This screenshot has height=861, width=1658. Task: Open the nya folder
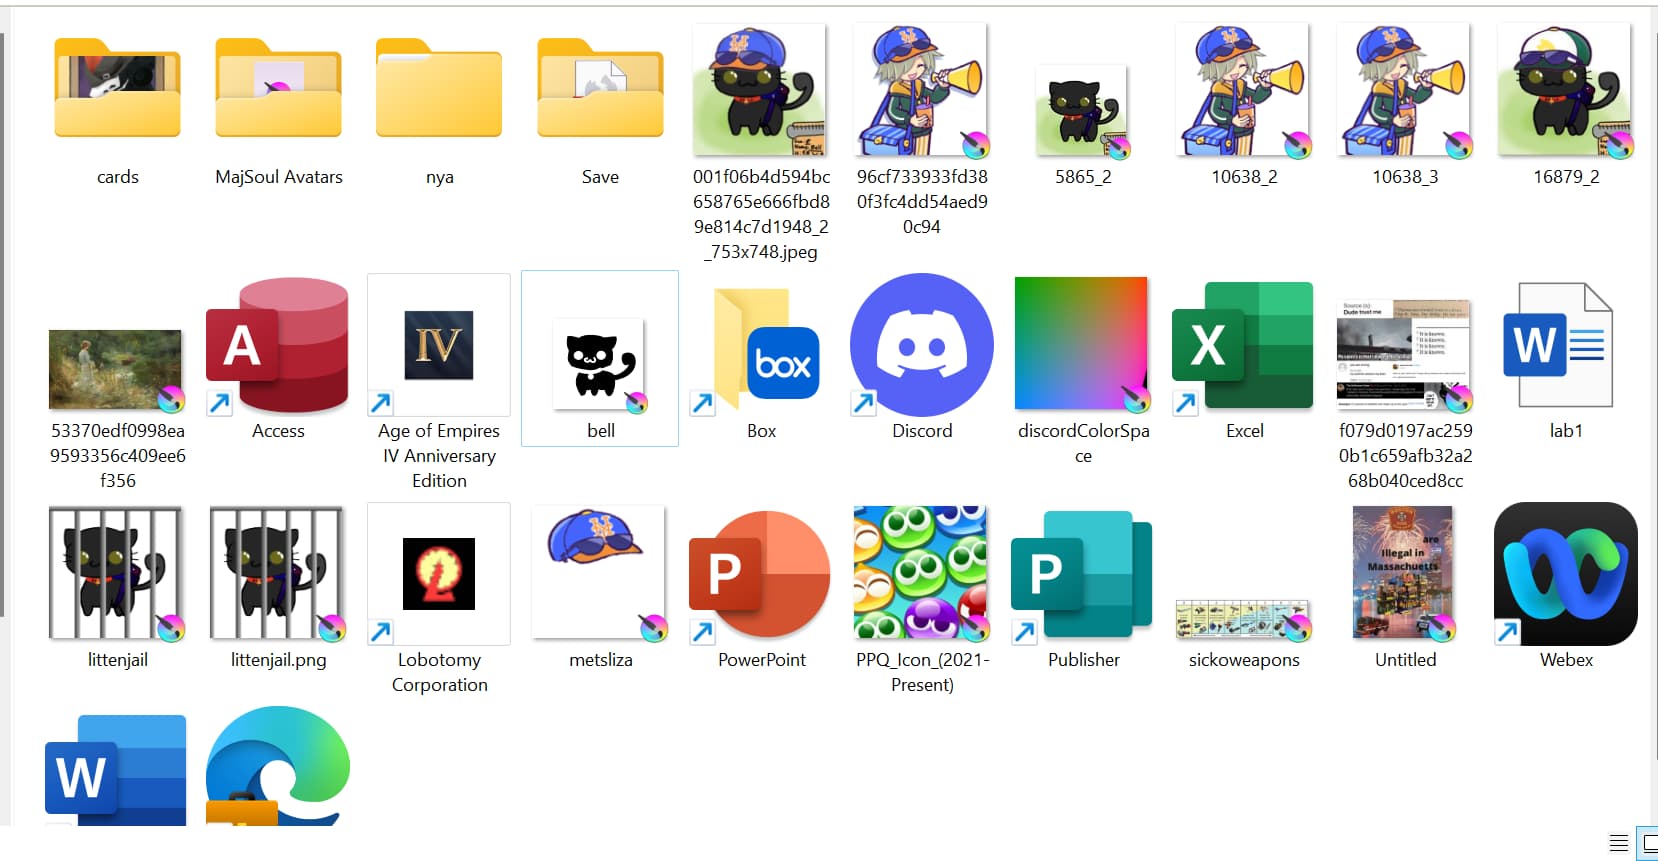[439, 88]
